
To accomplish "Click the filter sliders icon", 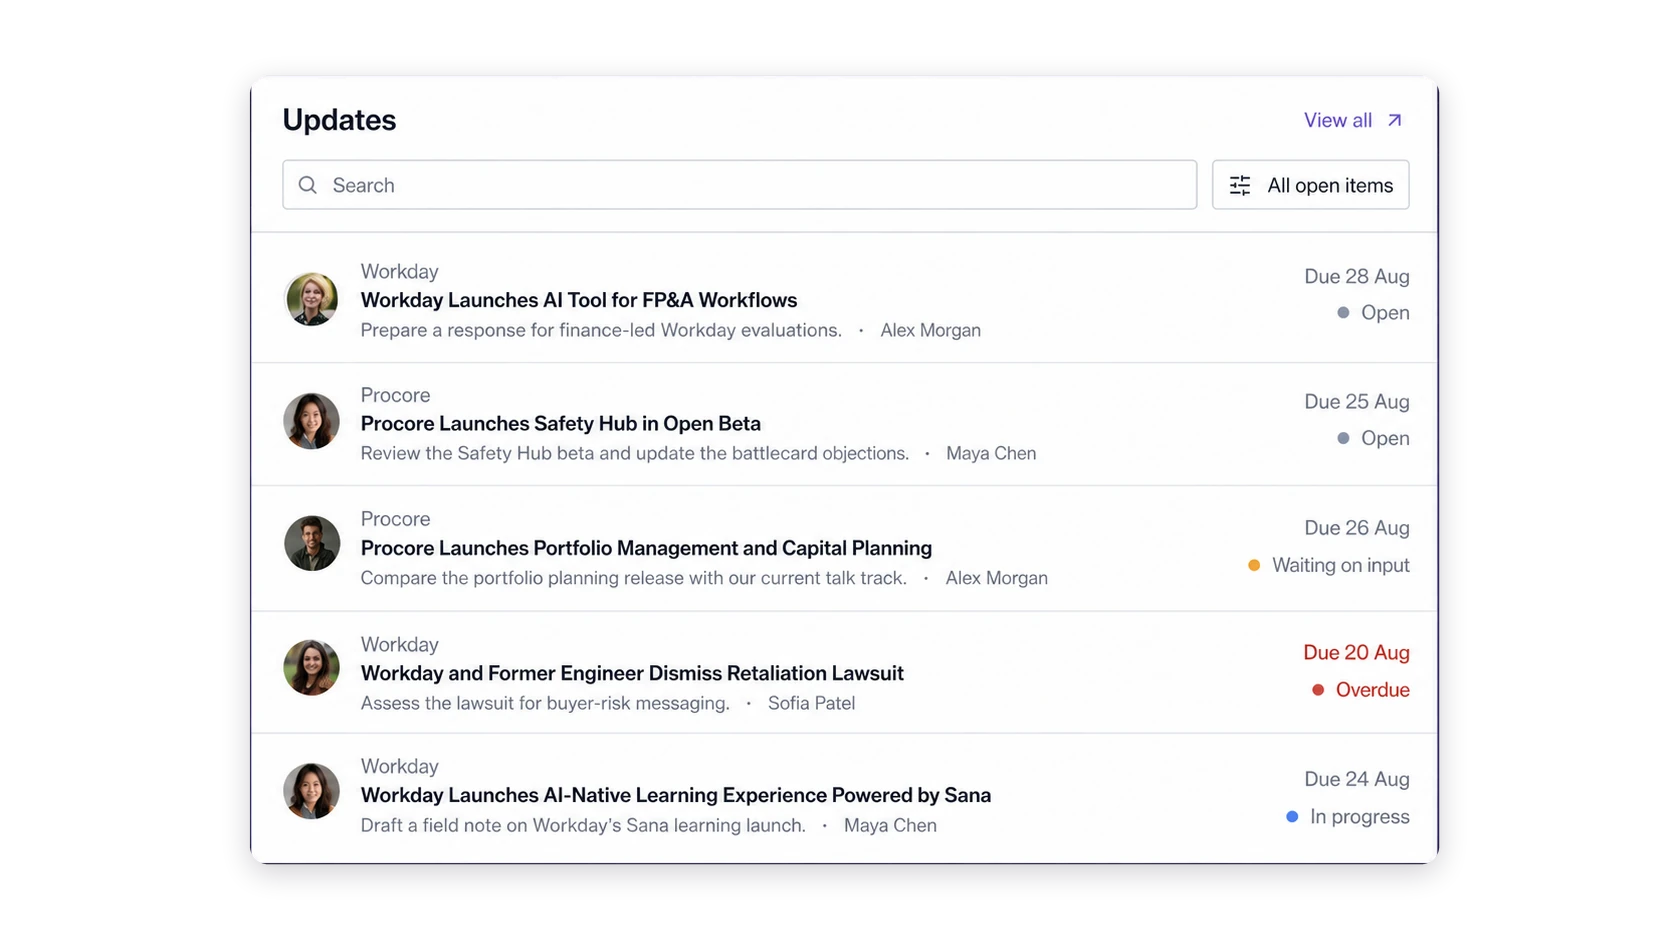I will pyautogui.click(x=1240, y=185).
